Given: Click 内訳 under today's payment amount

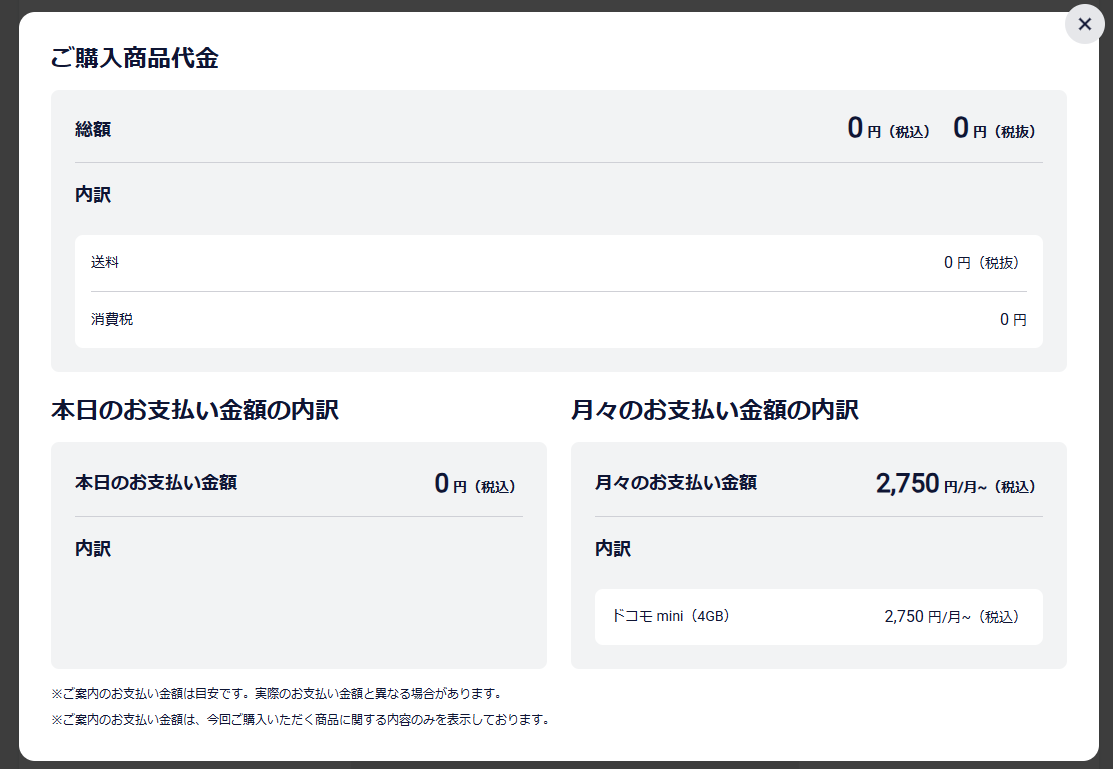Looking at the screenshot, I should point(93,549).
